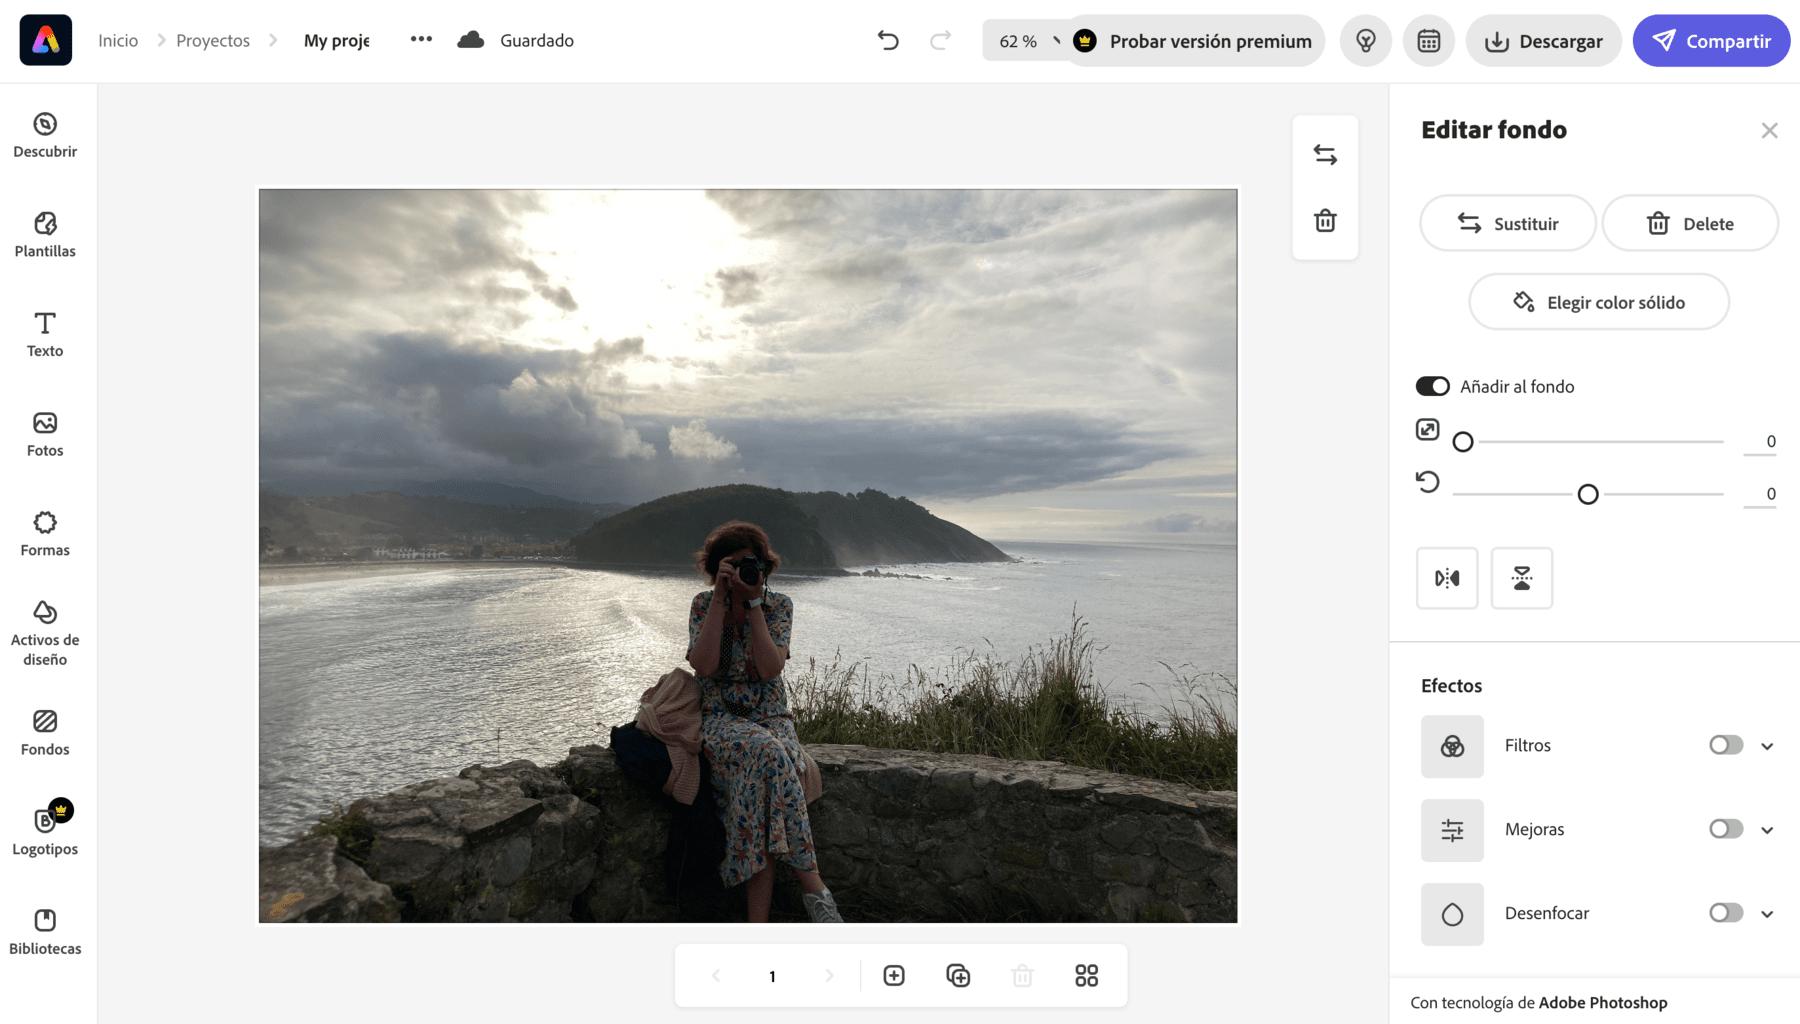1800x1024 pixels.
Task: Select the beach photo on canvas
Action: coord(748,556)
